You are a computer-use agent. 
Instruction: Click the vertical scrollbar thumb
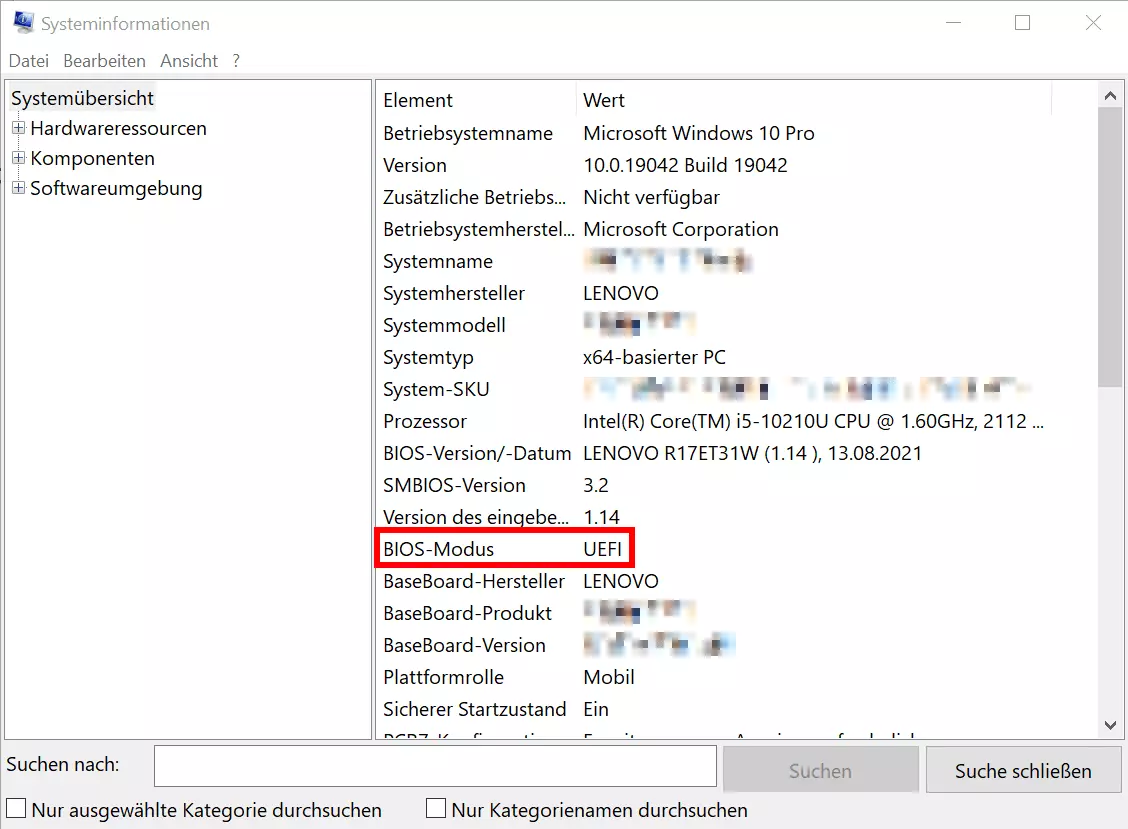point(1110,247)
